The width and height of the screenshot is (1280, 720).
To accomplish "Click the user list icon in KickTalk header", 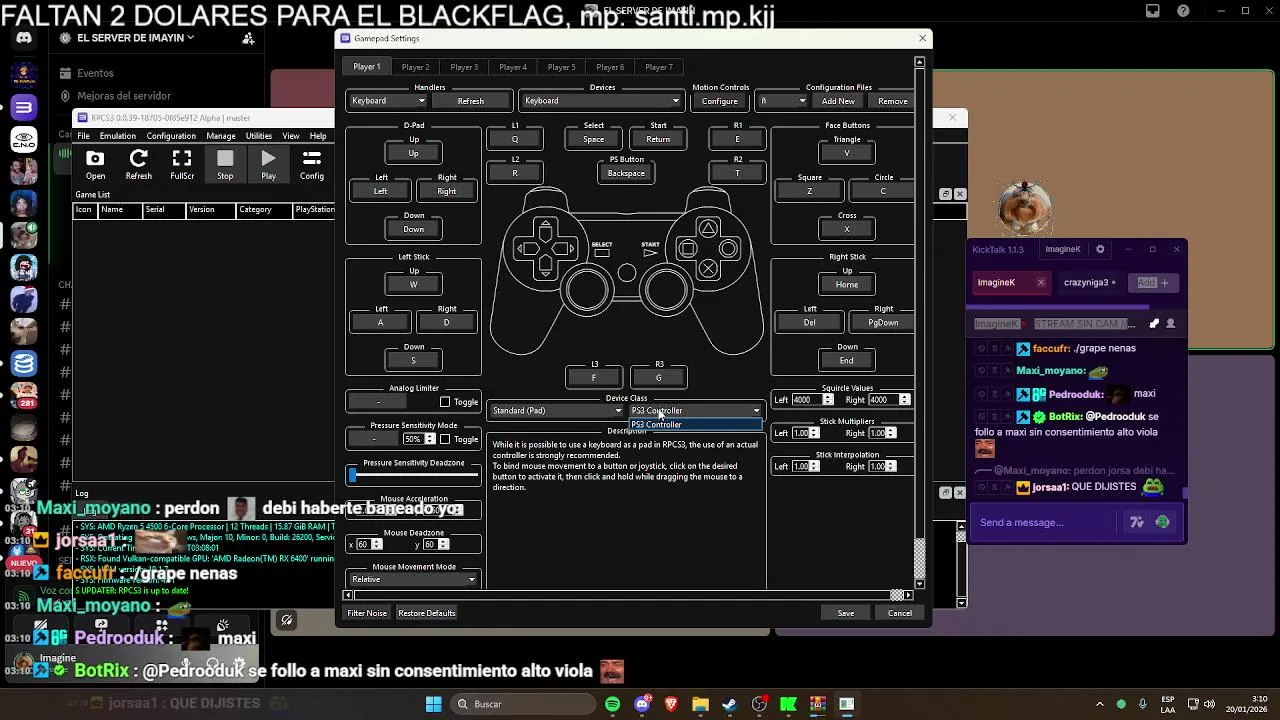I will click(1171, 324).
